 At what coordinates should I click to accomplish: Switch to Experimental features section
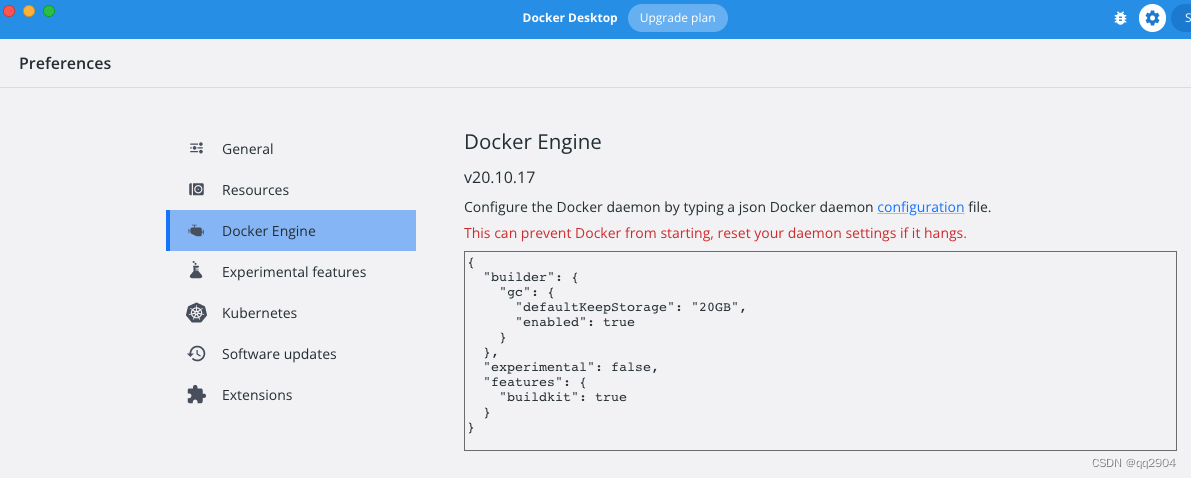(x=291, y=272)
